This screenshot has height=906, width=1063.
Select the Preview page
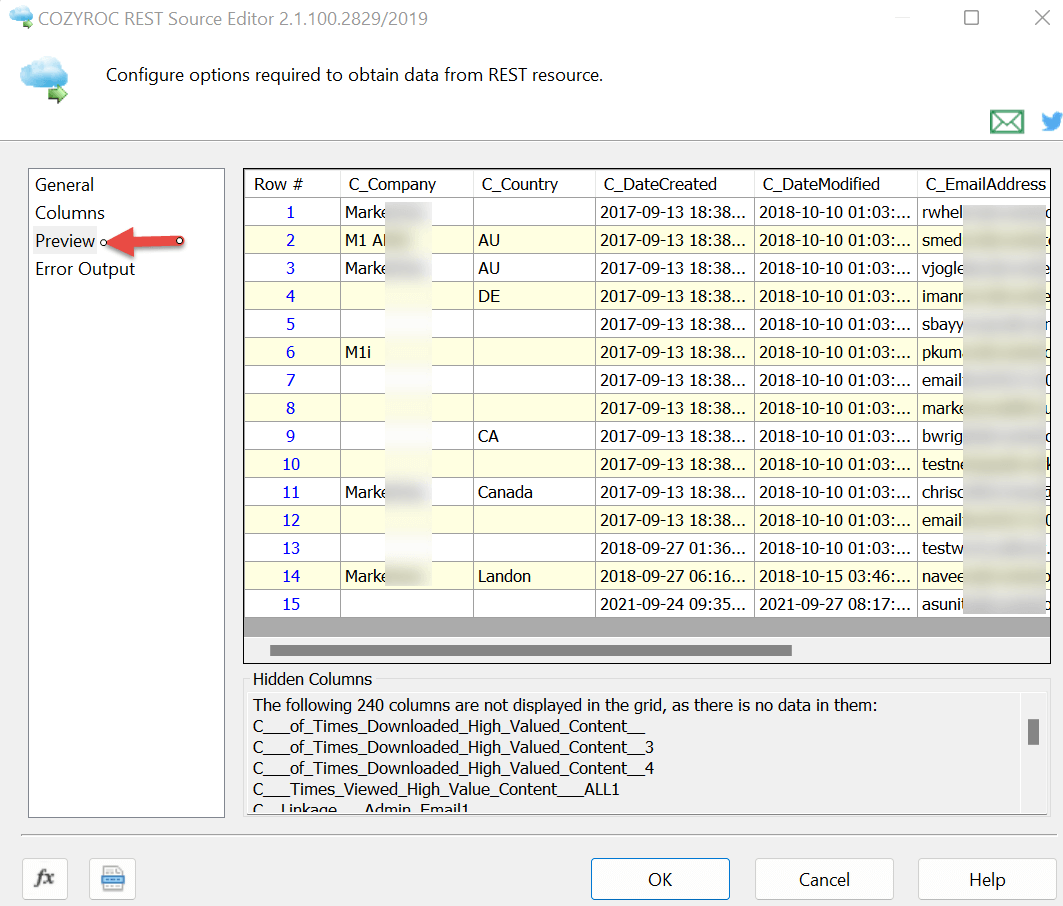click(65, 241)
